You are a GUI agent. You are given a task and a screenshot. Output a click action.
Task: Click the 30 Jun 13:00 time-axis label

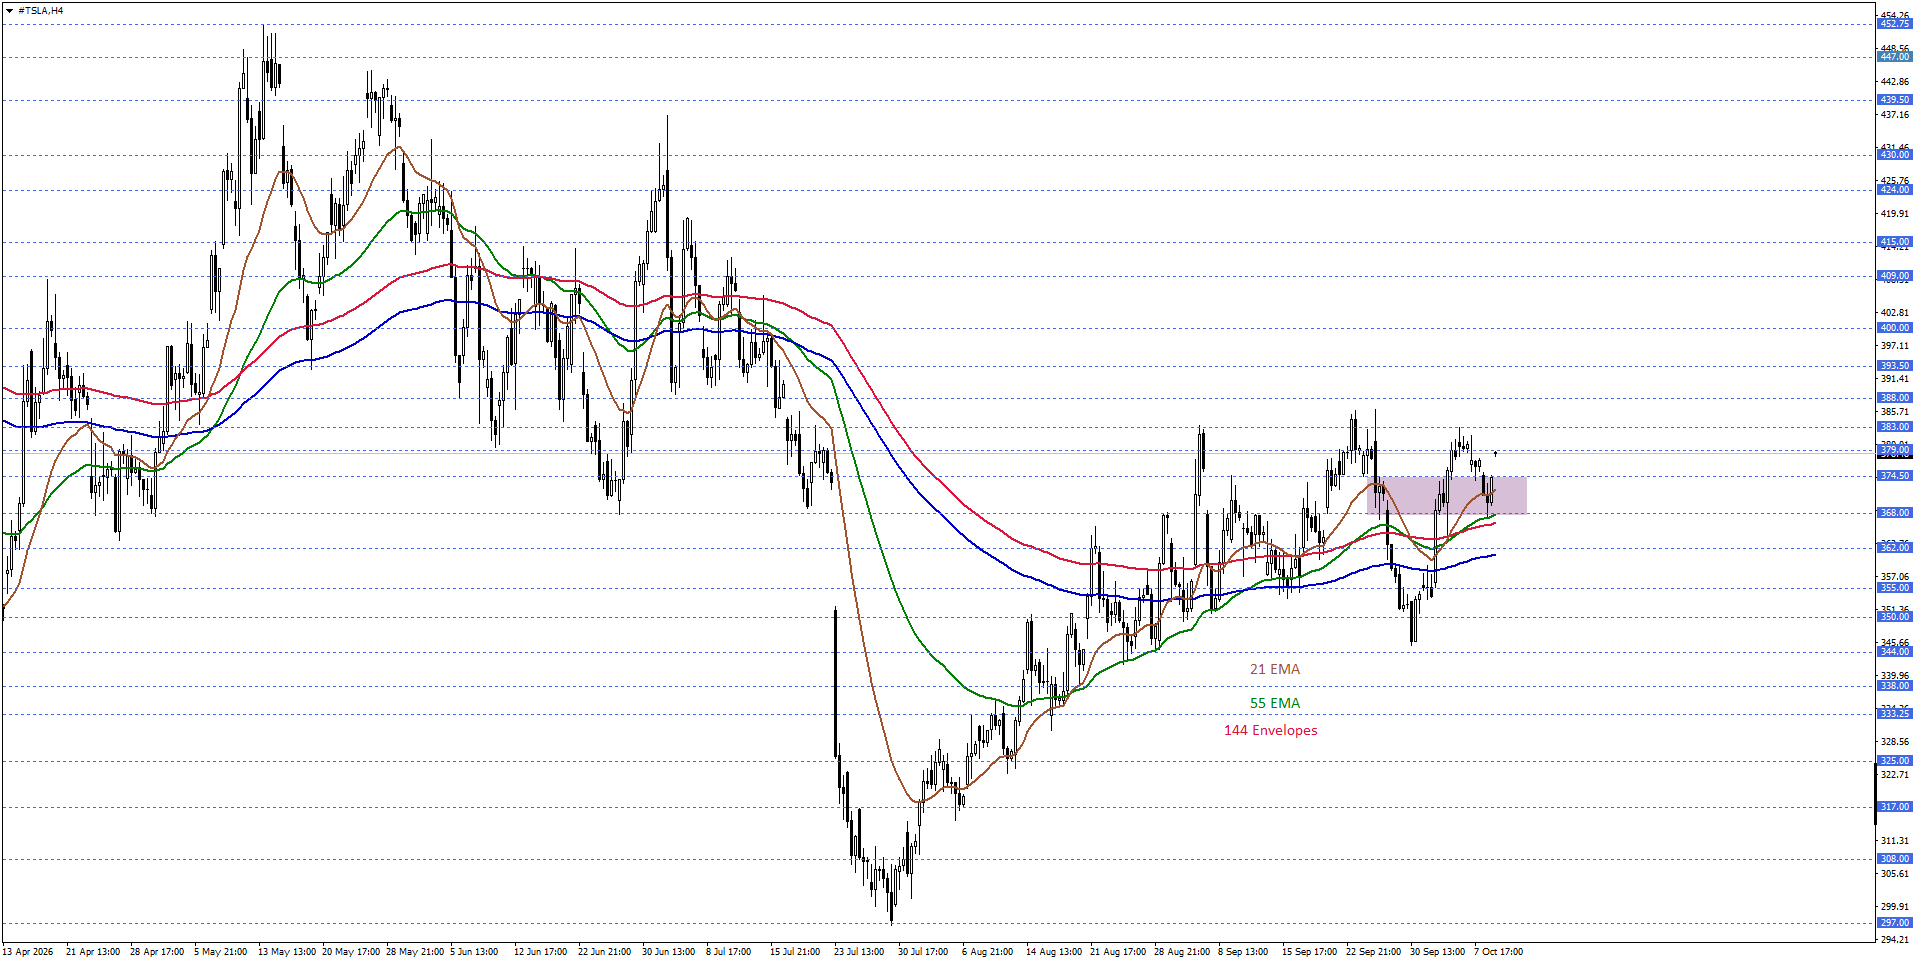tap(668, 952)
